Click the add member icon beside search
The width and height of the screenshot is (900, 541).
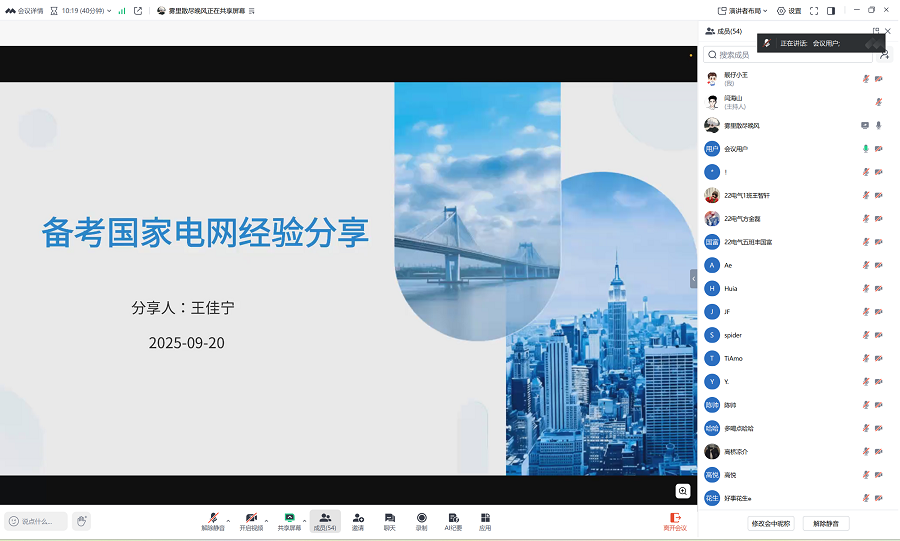(884, 55)
